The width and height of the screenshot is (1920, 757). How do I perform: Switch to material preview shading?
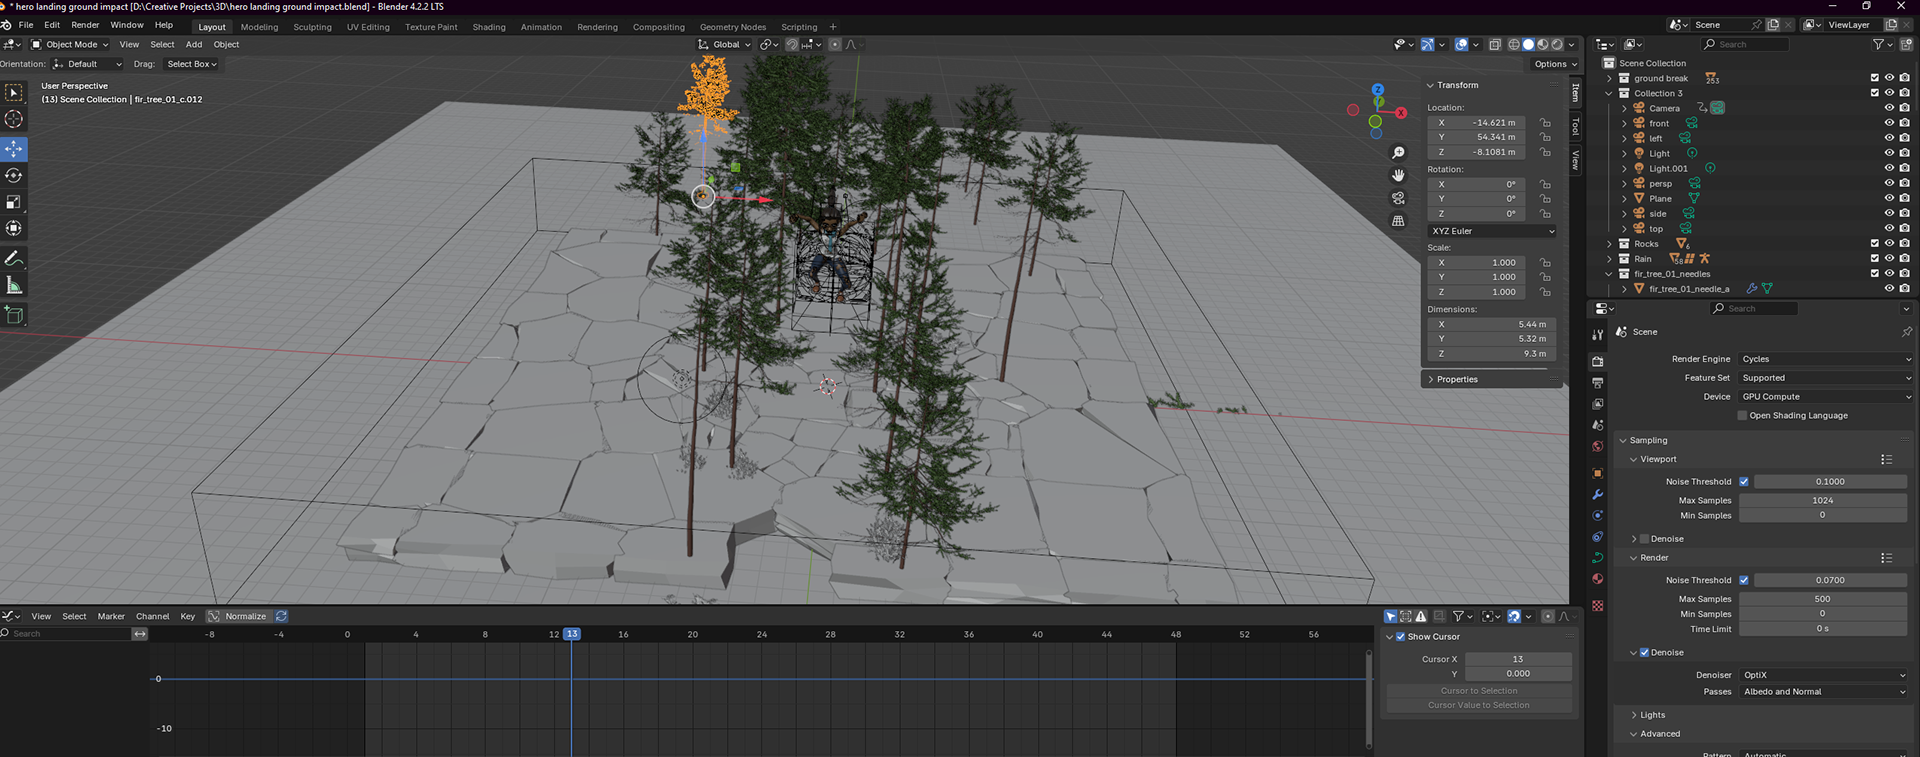click(1542, 44)
